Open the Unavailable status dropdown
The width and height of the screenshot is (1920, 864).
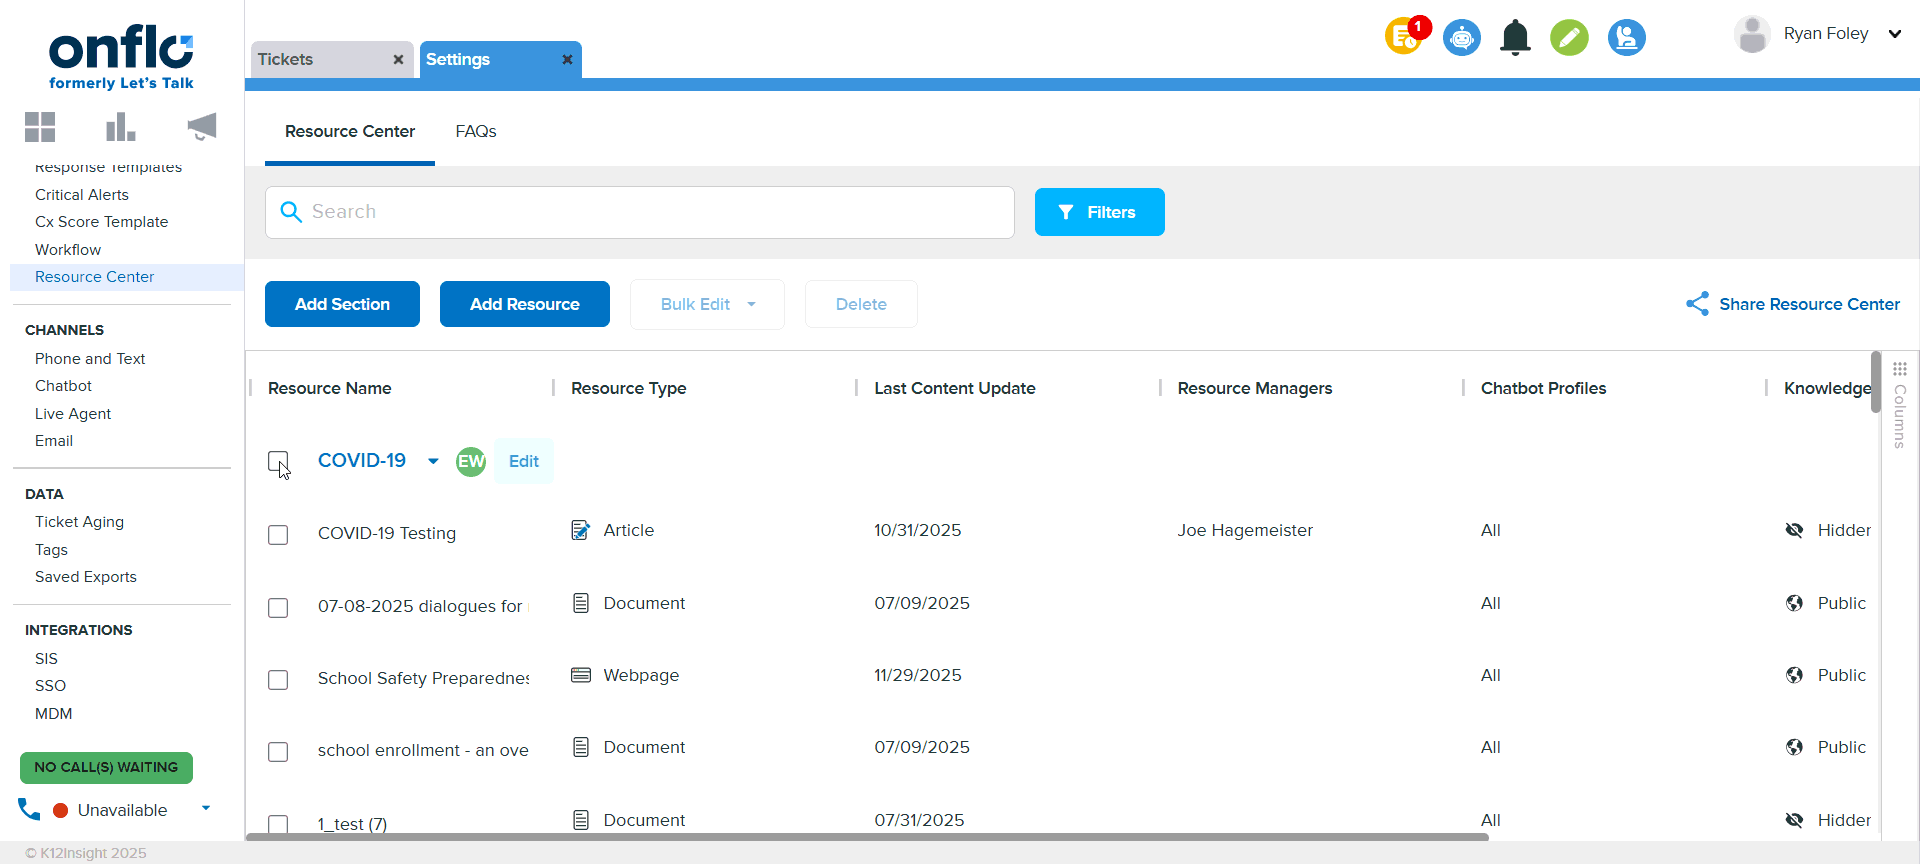click(x=206, y=808)
